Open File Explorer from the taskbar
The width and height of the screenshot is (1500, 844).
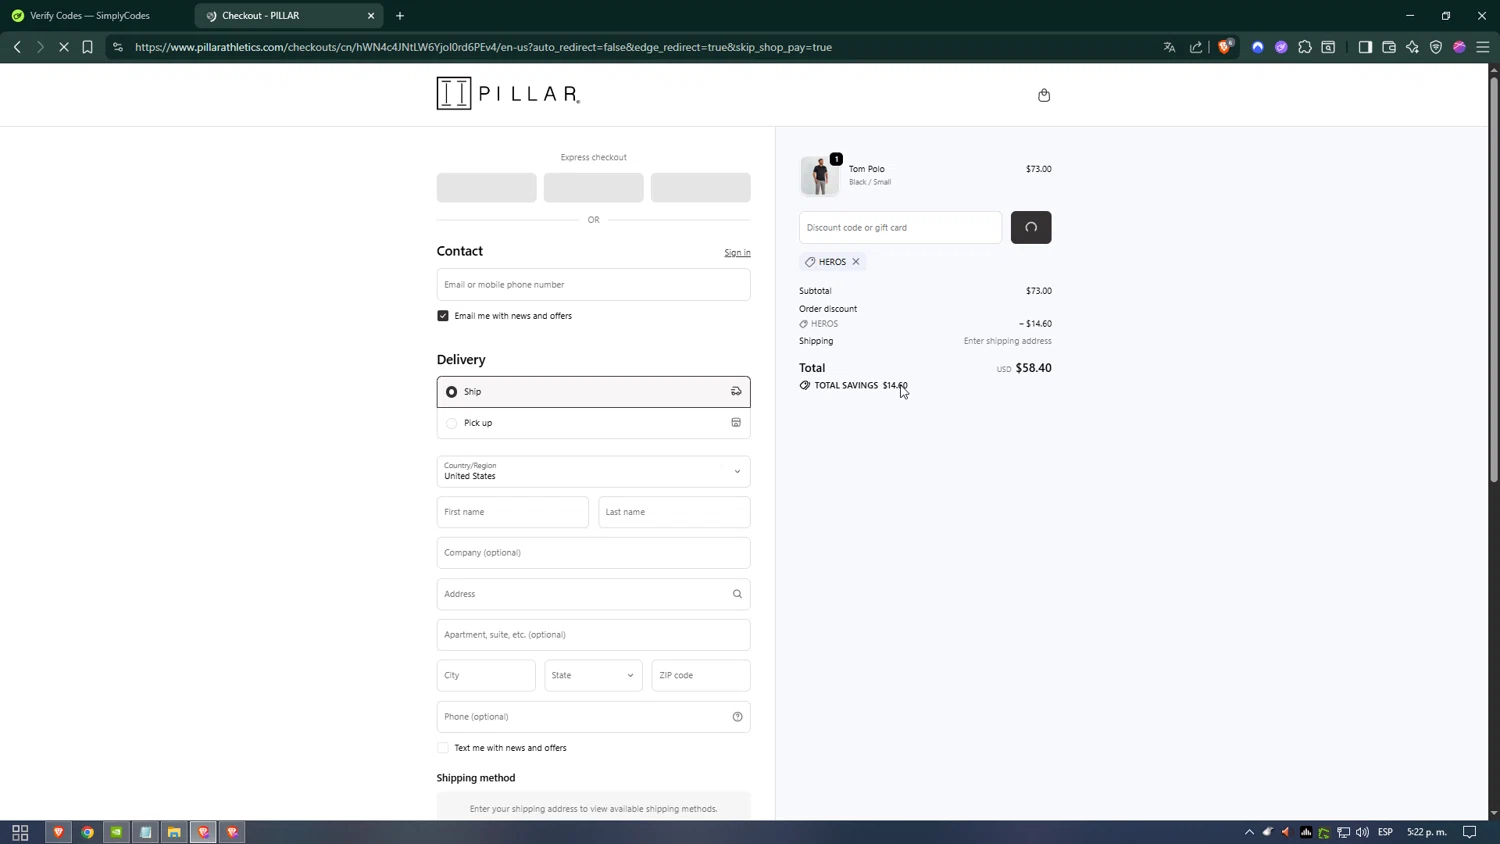coord(174,832)
